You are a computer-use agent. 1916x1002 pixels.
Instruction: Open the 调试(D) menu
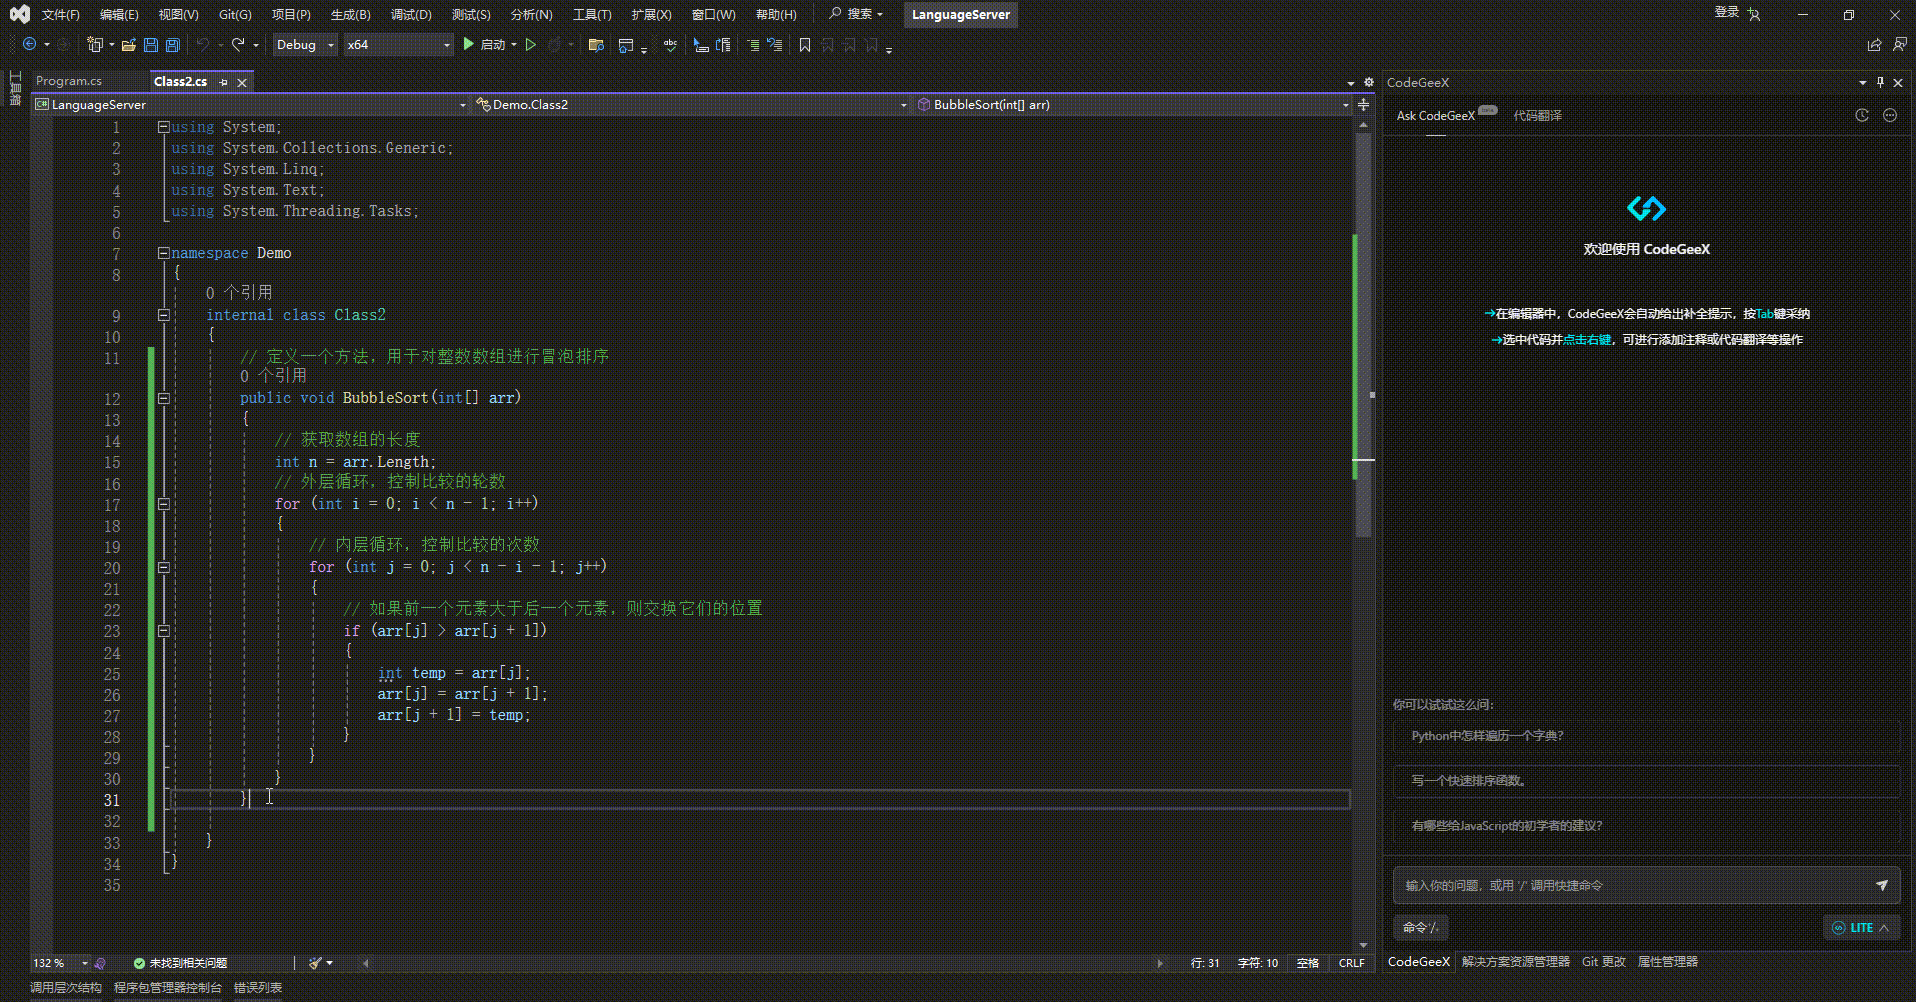tap(411, 14)
